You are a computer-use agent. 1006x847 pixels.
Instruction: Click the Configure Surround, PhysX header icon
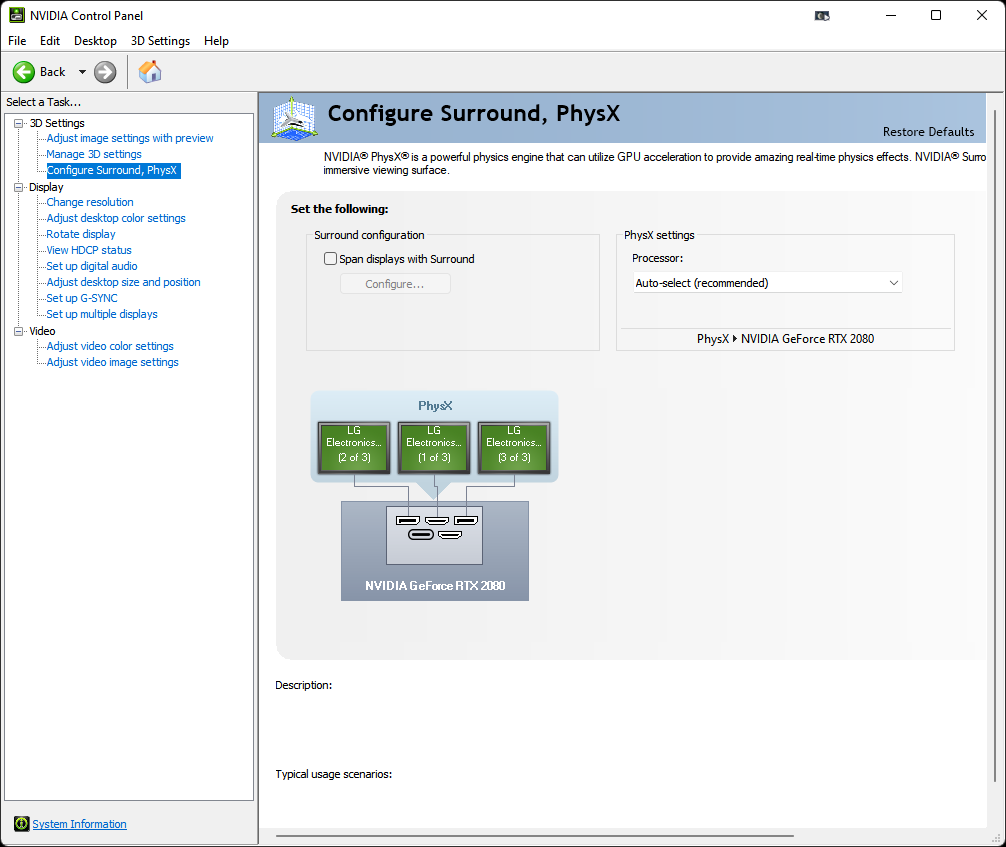pyautogui.click(x=294, y=118)
